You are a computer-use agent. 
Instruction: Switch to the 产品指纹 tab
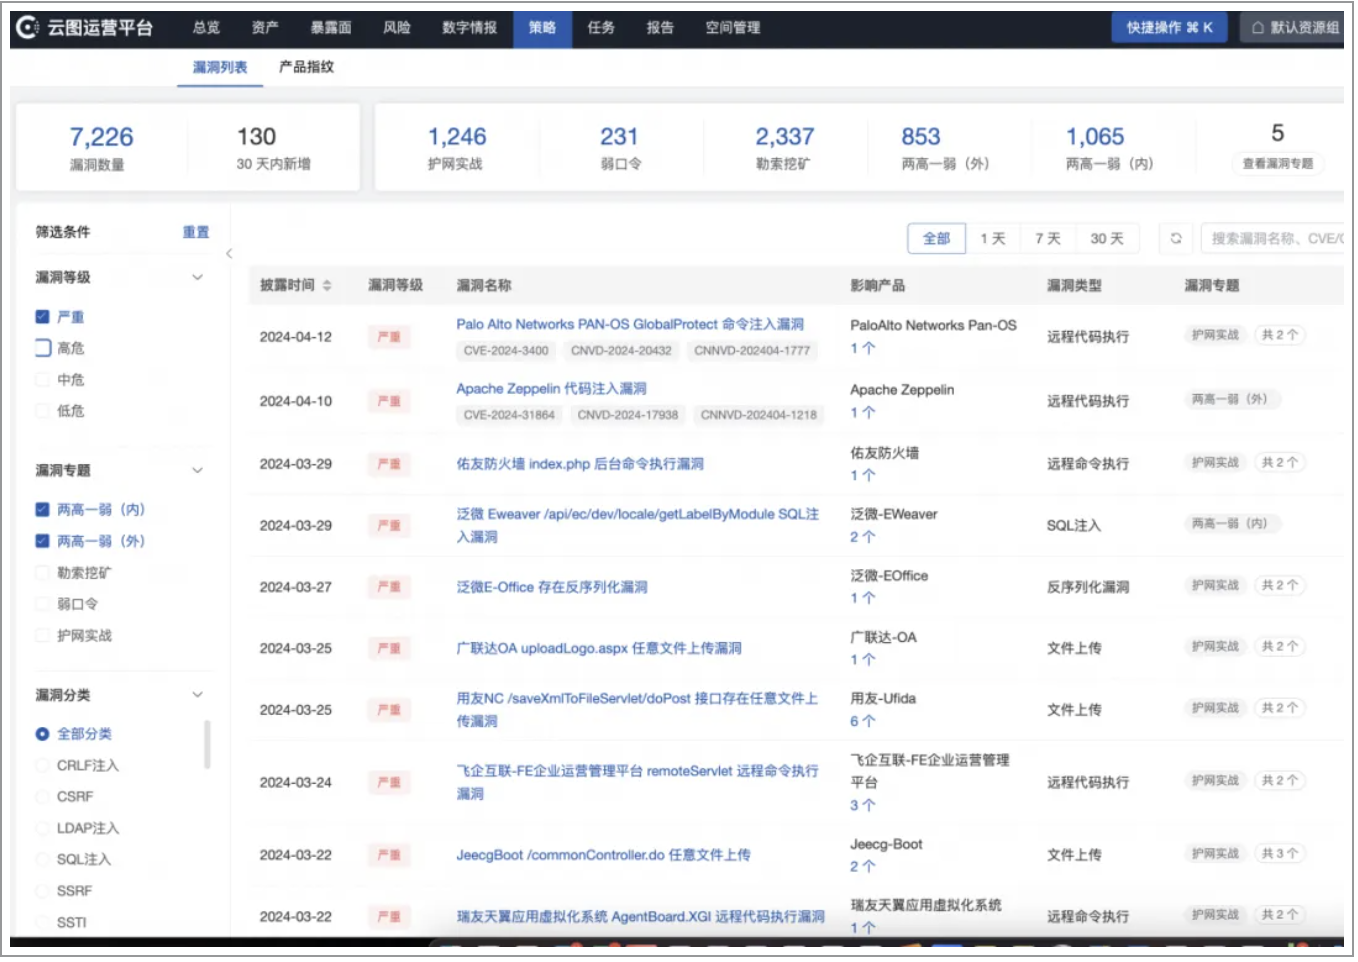pyautogui.click(x=306, y=68)
